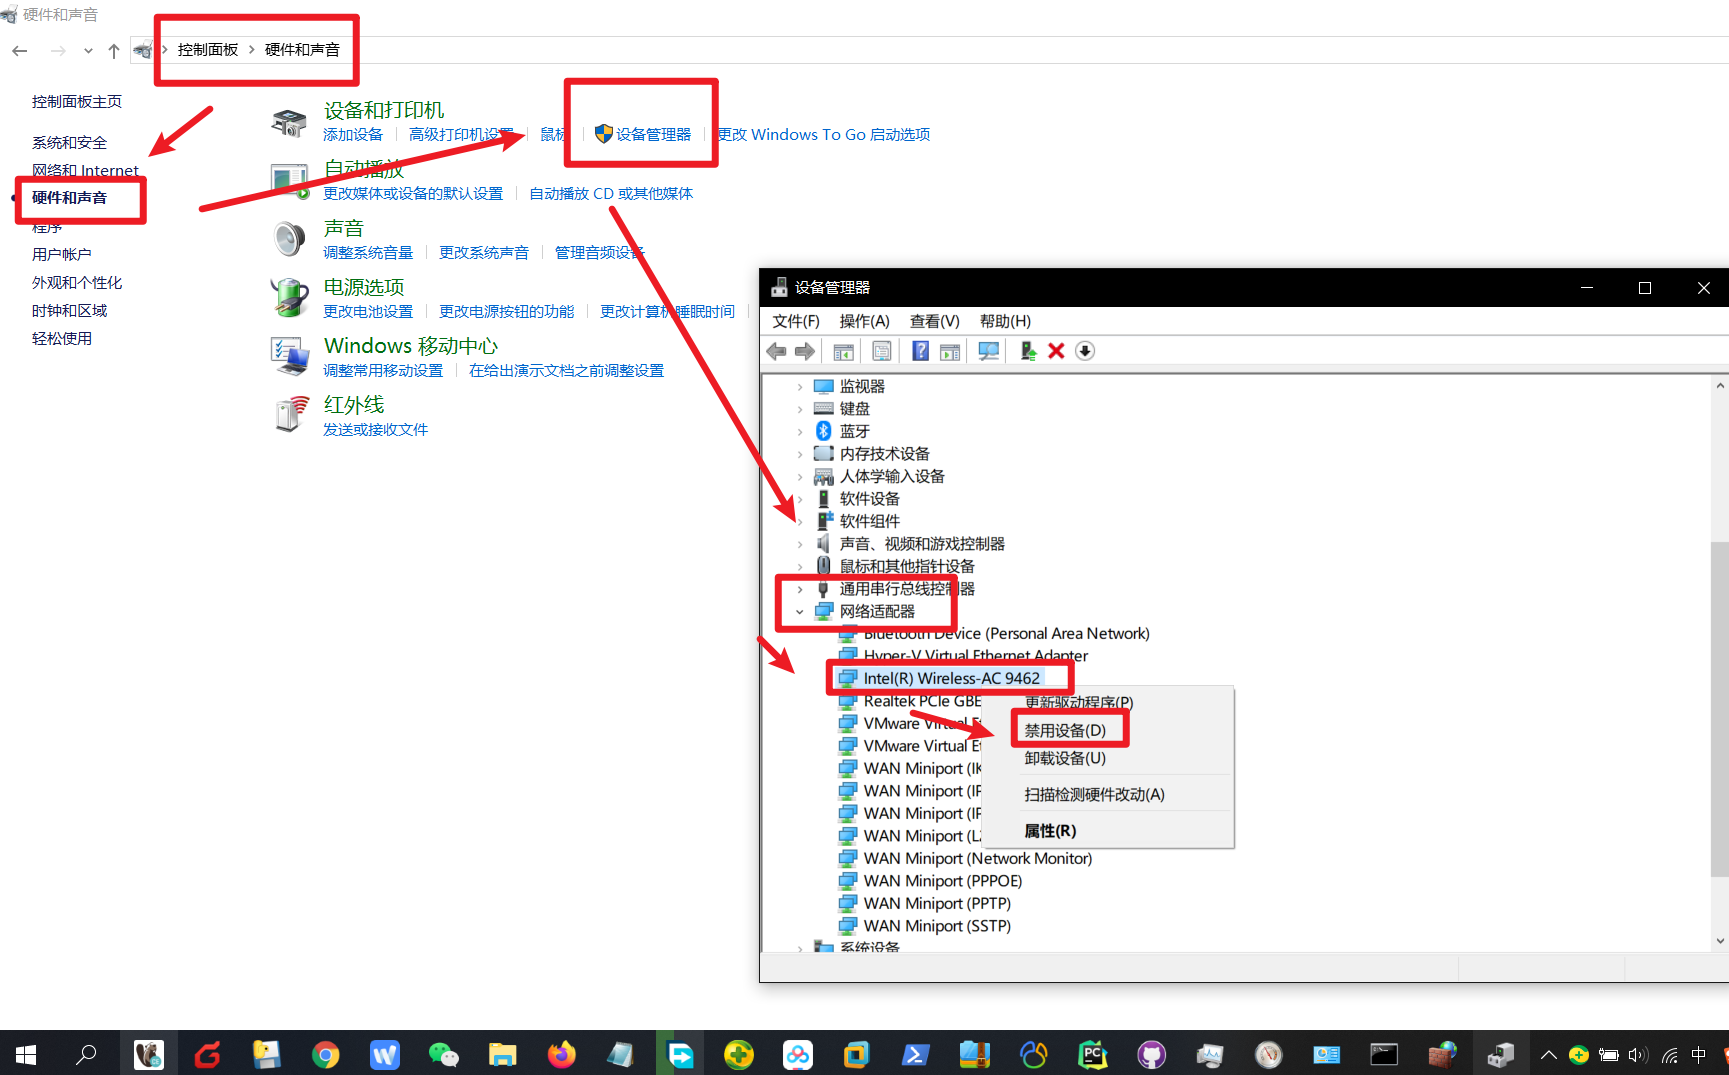Click 轻松使用 in Control Panel sidebar

[x=62, y=338]
